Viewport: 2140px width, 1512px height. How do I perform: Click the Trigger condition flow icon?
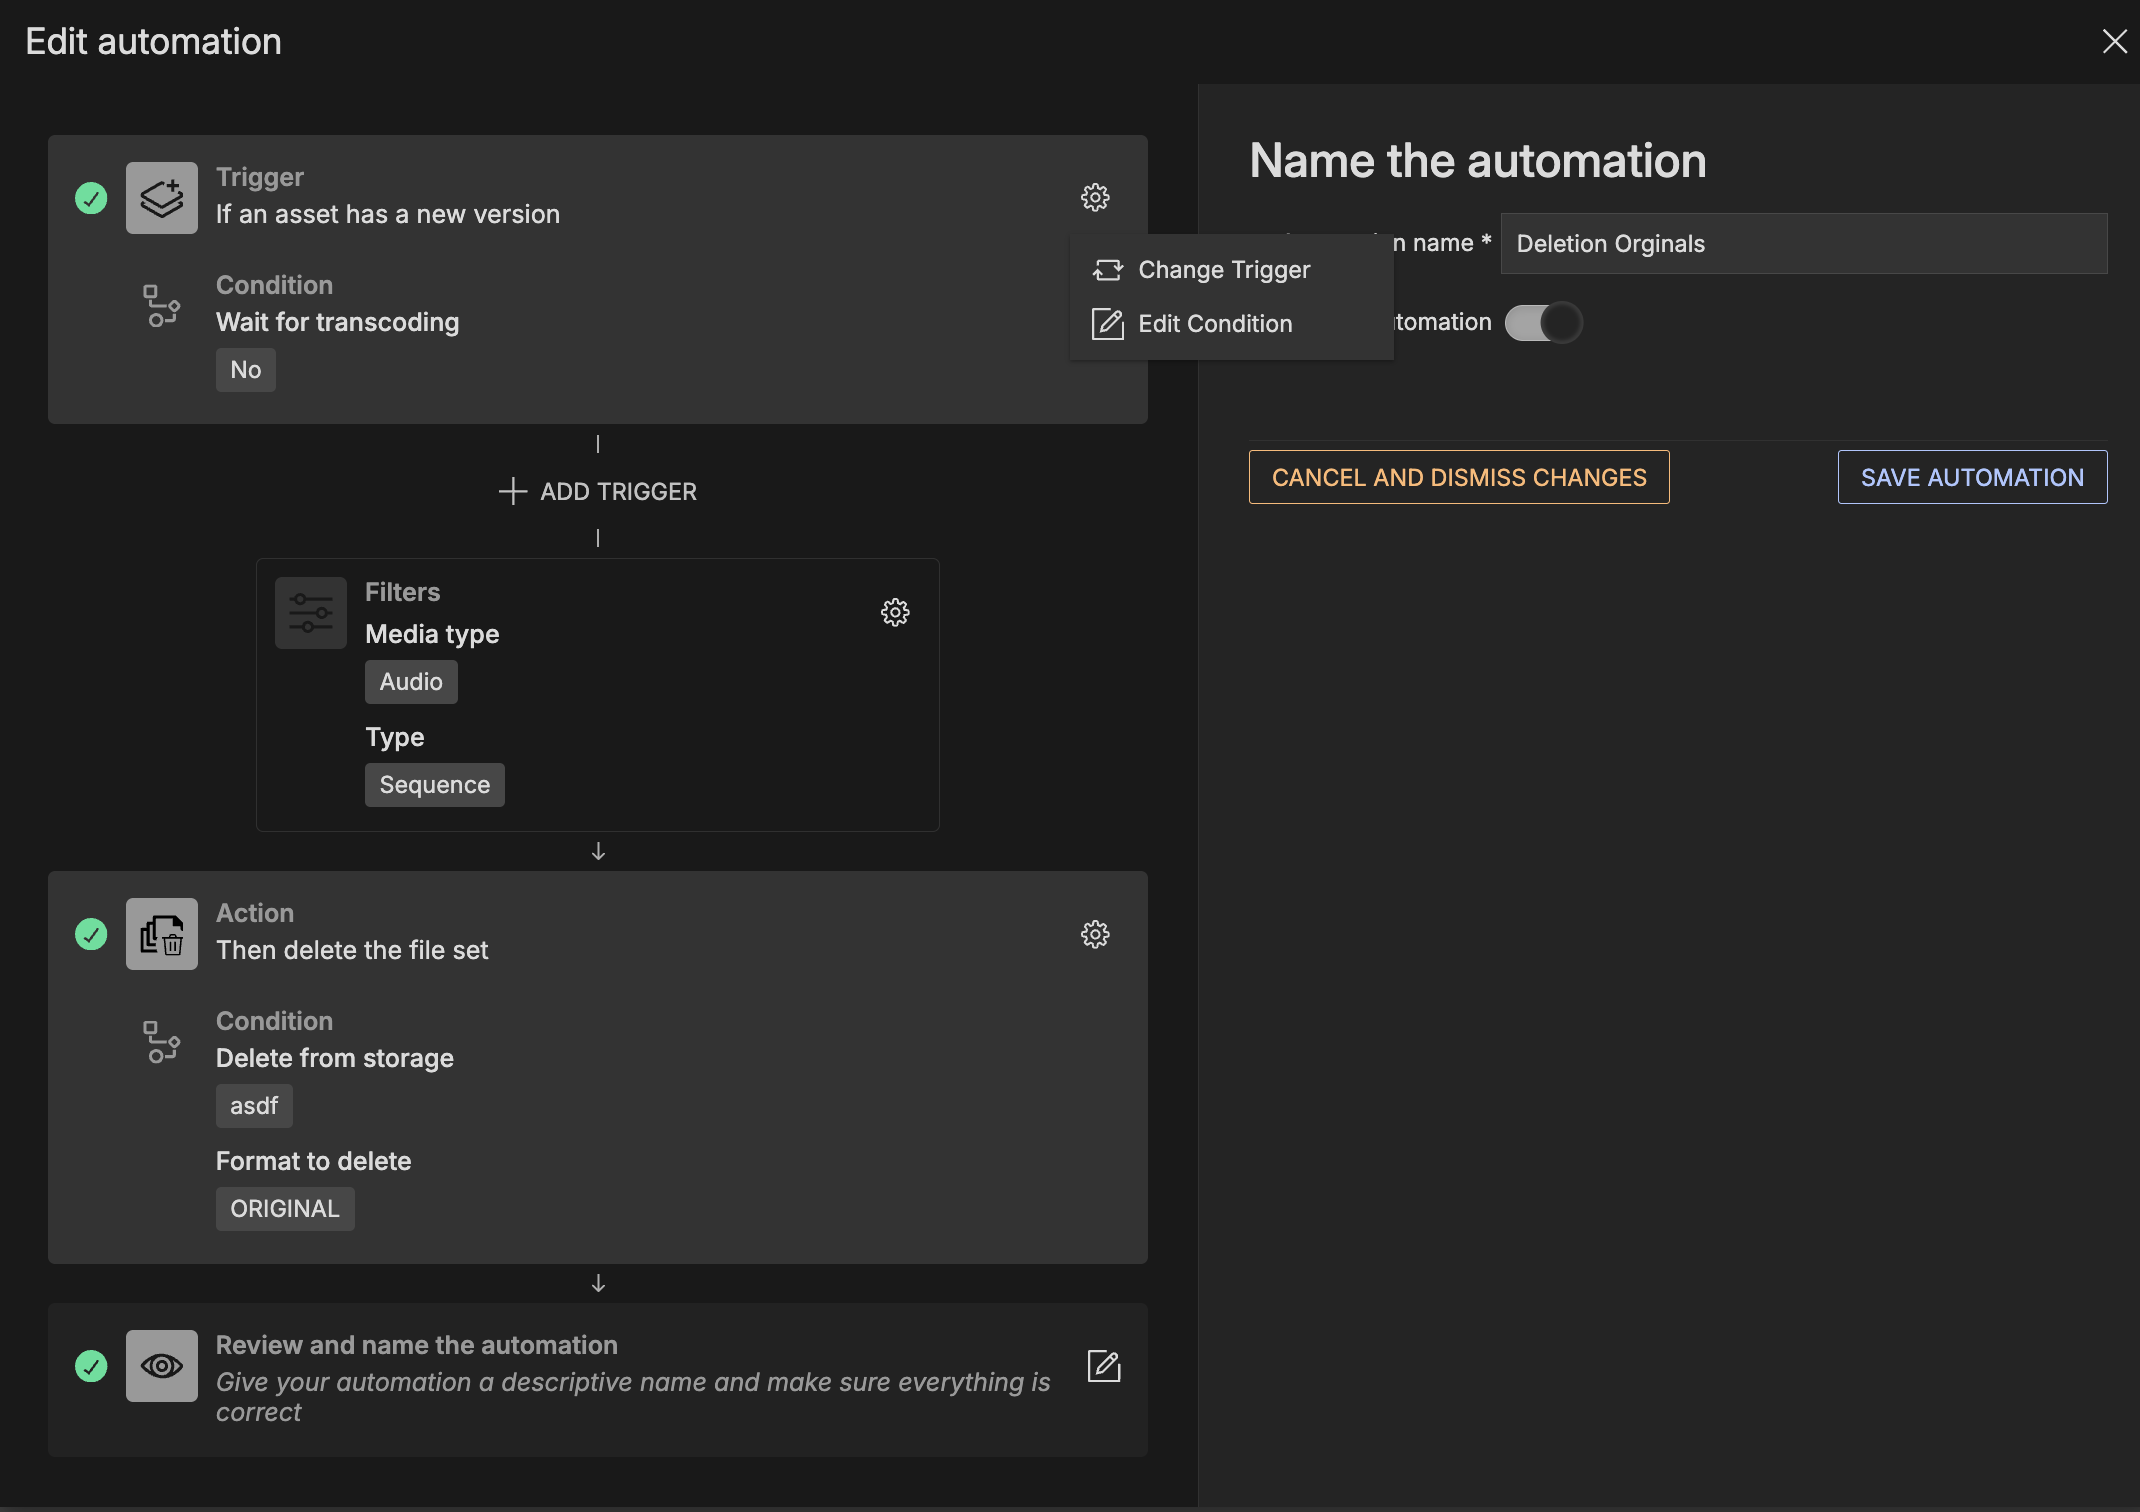tap(161, 306)
